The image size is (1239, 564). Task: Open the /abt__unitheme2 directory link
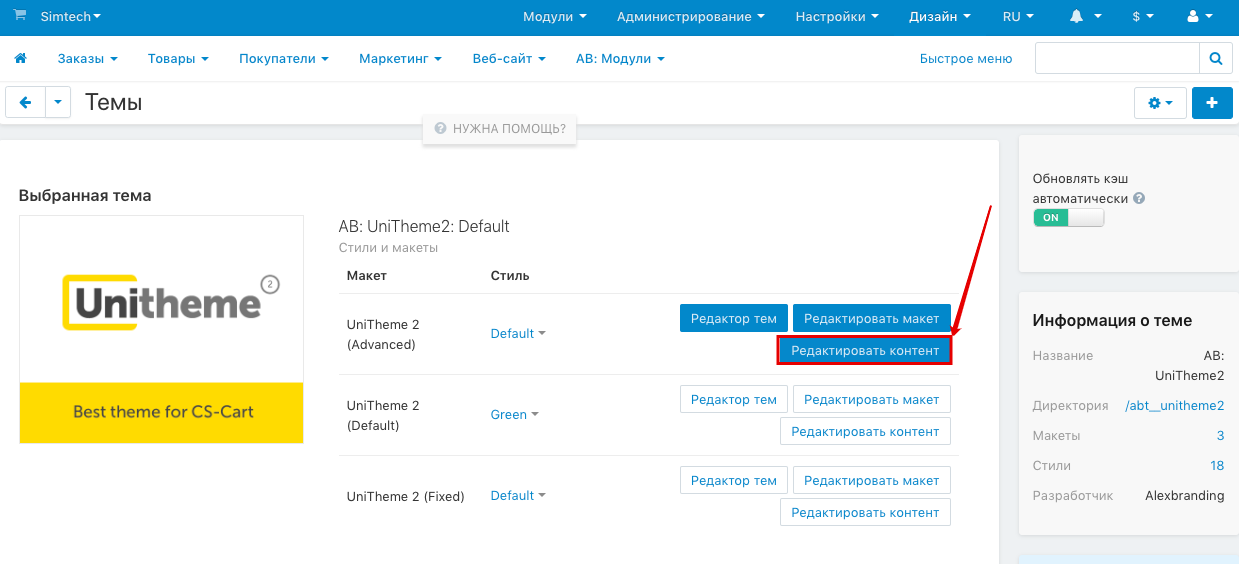(x=1174, y=406)
